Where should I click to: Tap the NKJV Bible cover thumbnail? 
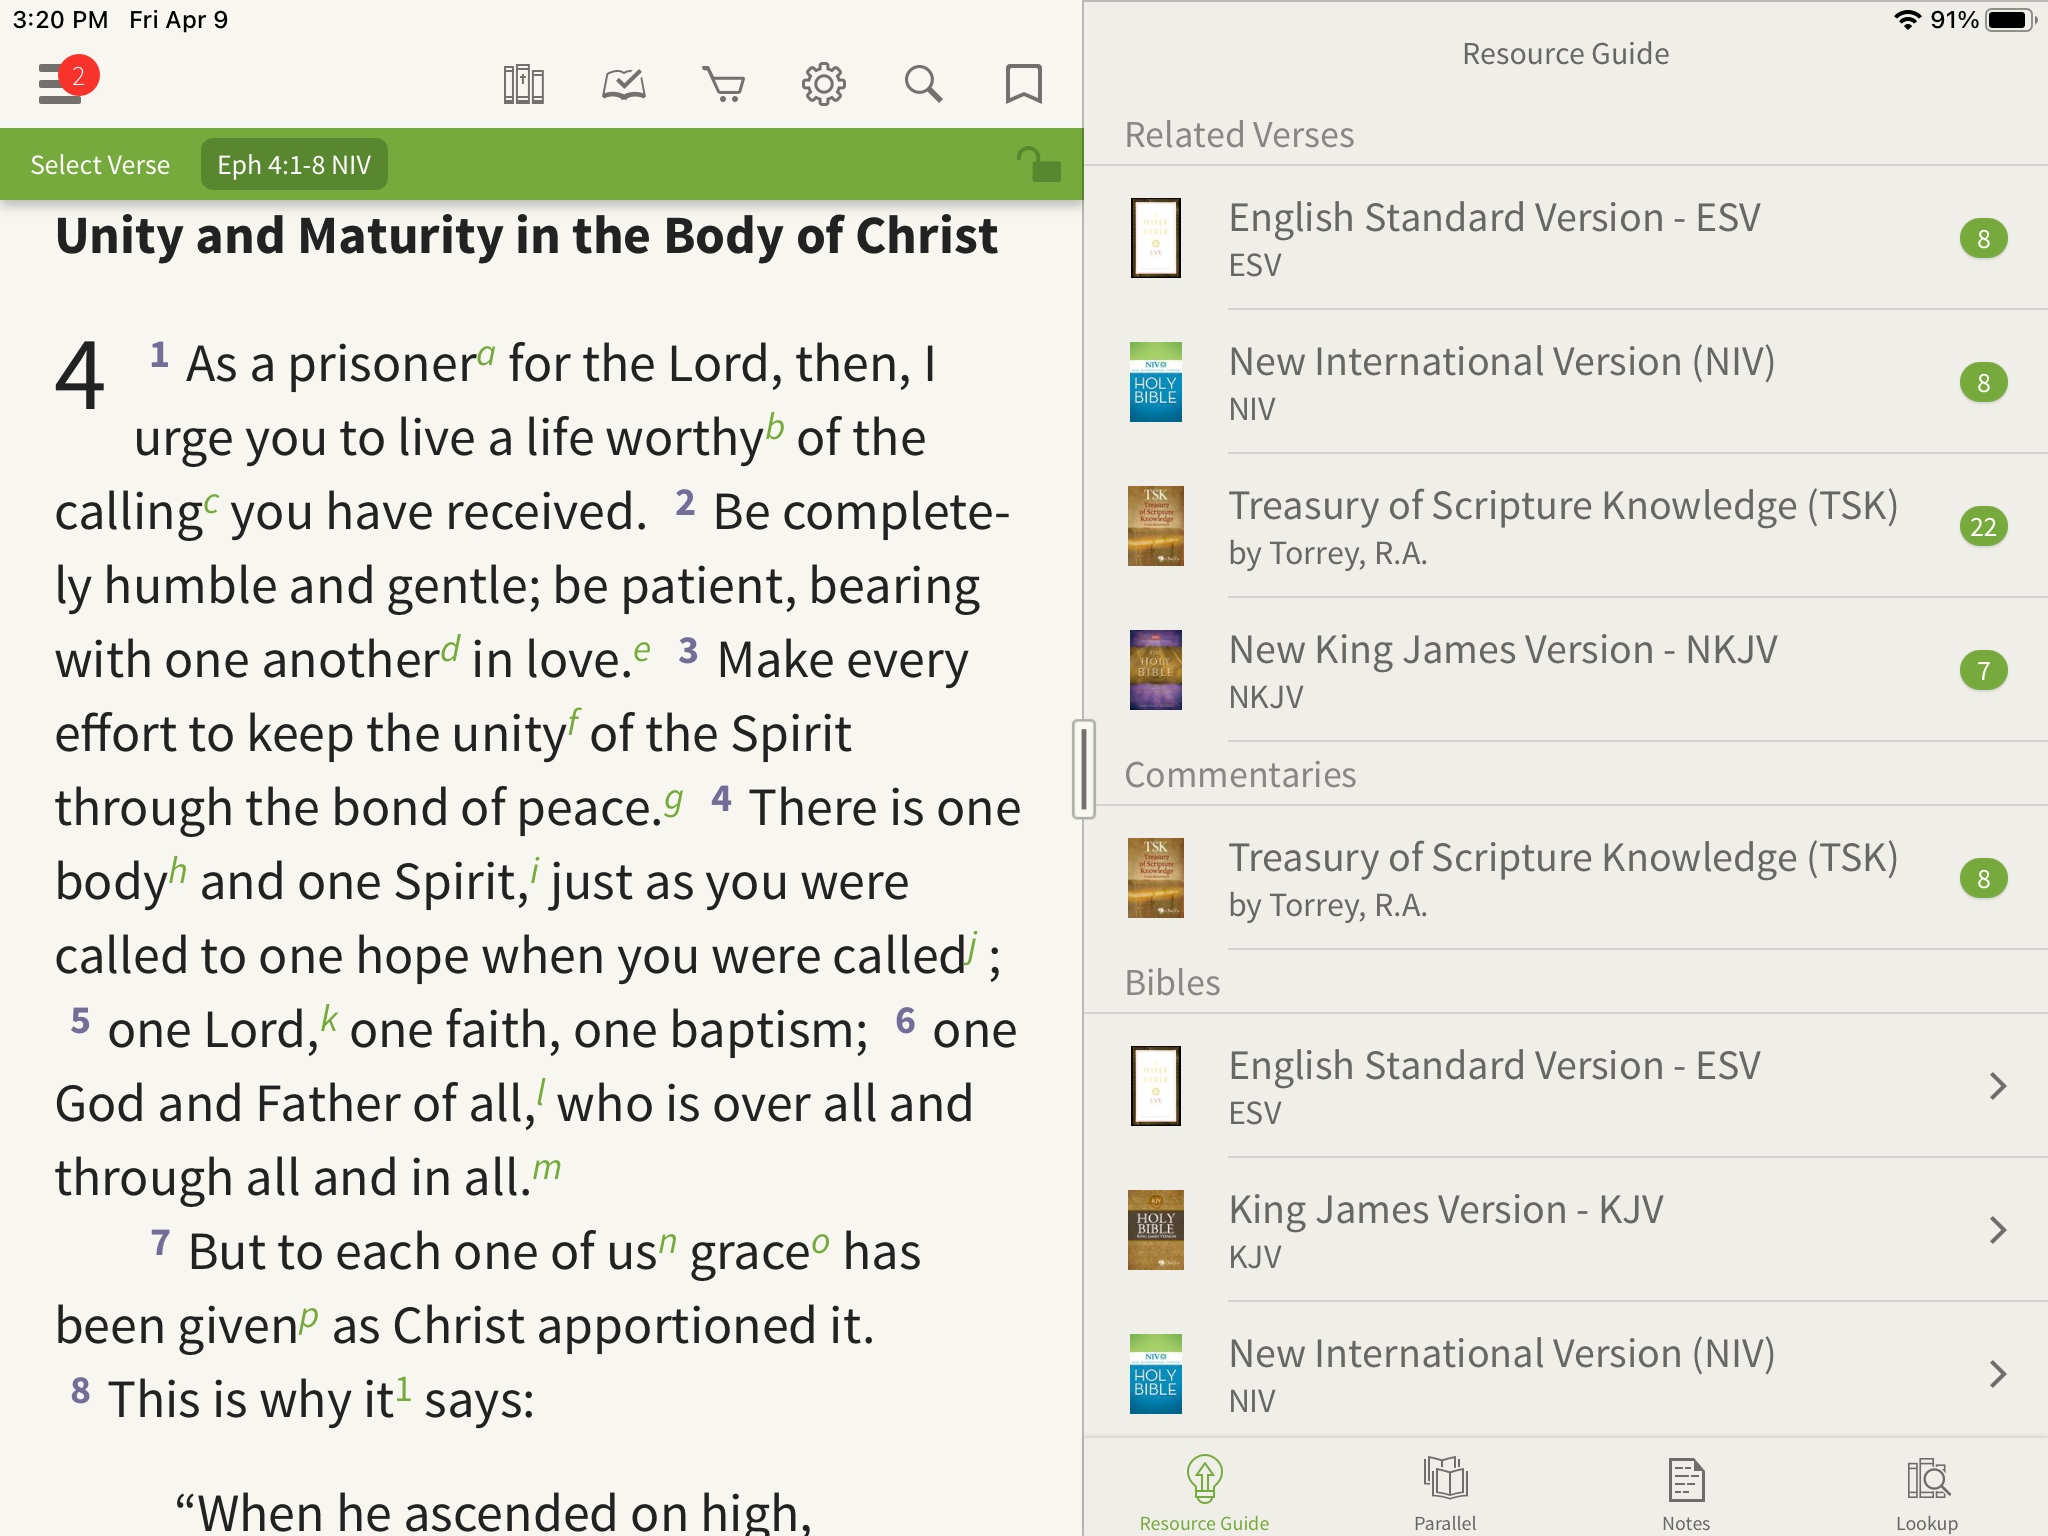click(x=1156, y=670)
